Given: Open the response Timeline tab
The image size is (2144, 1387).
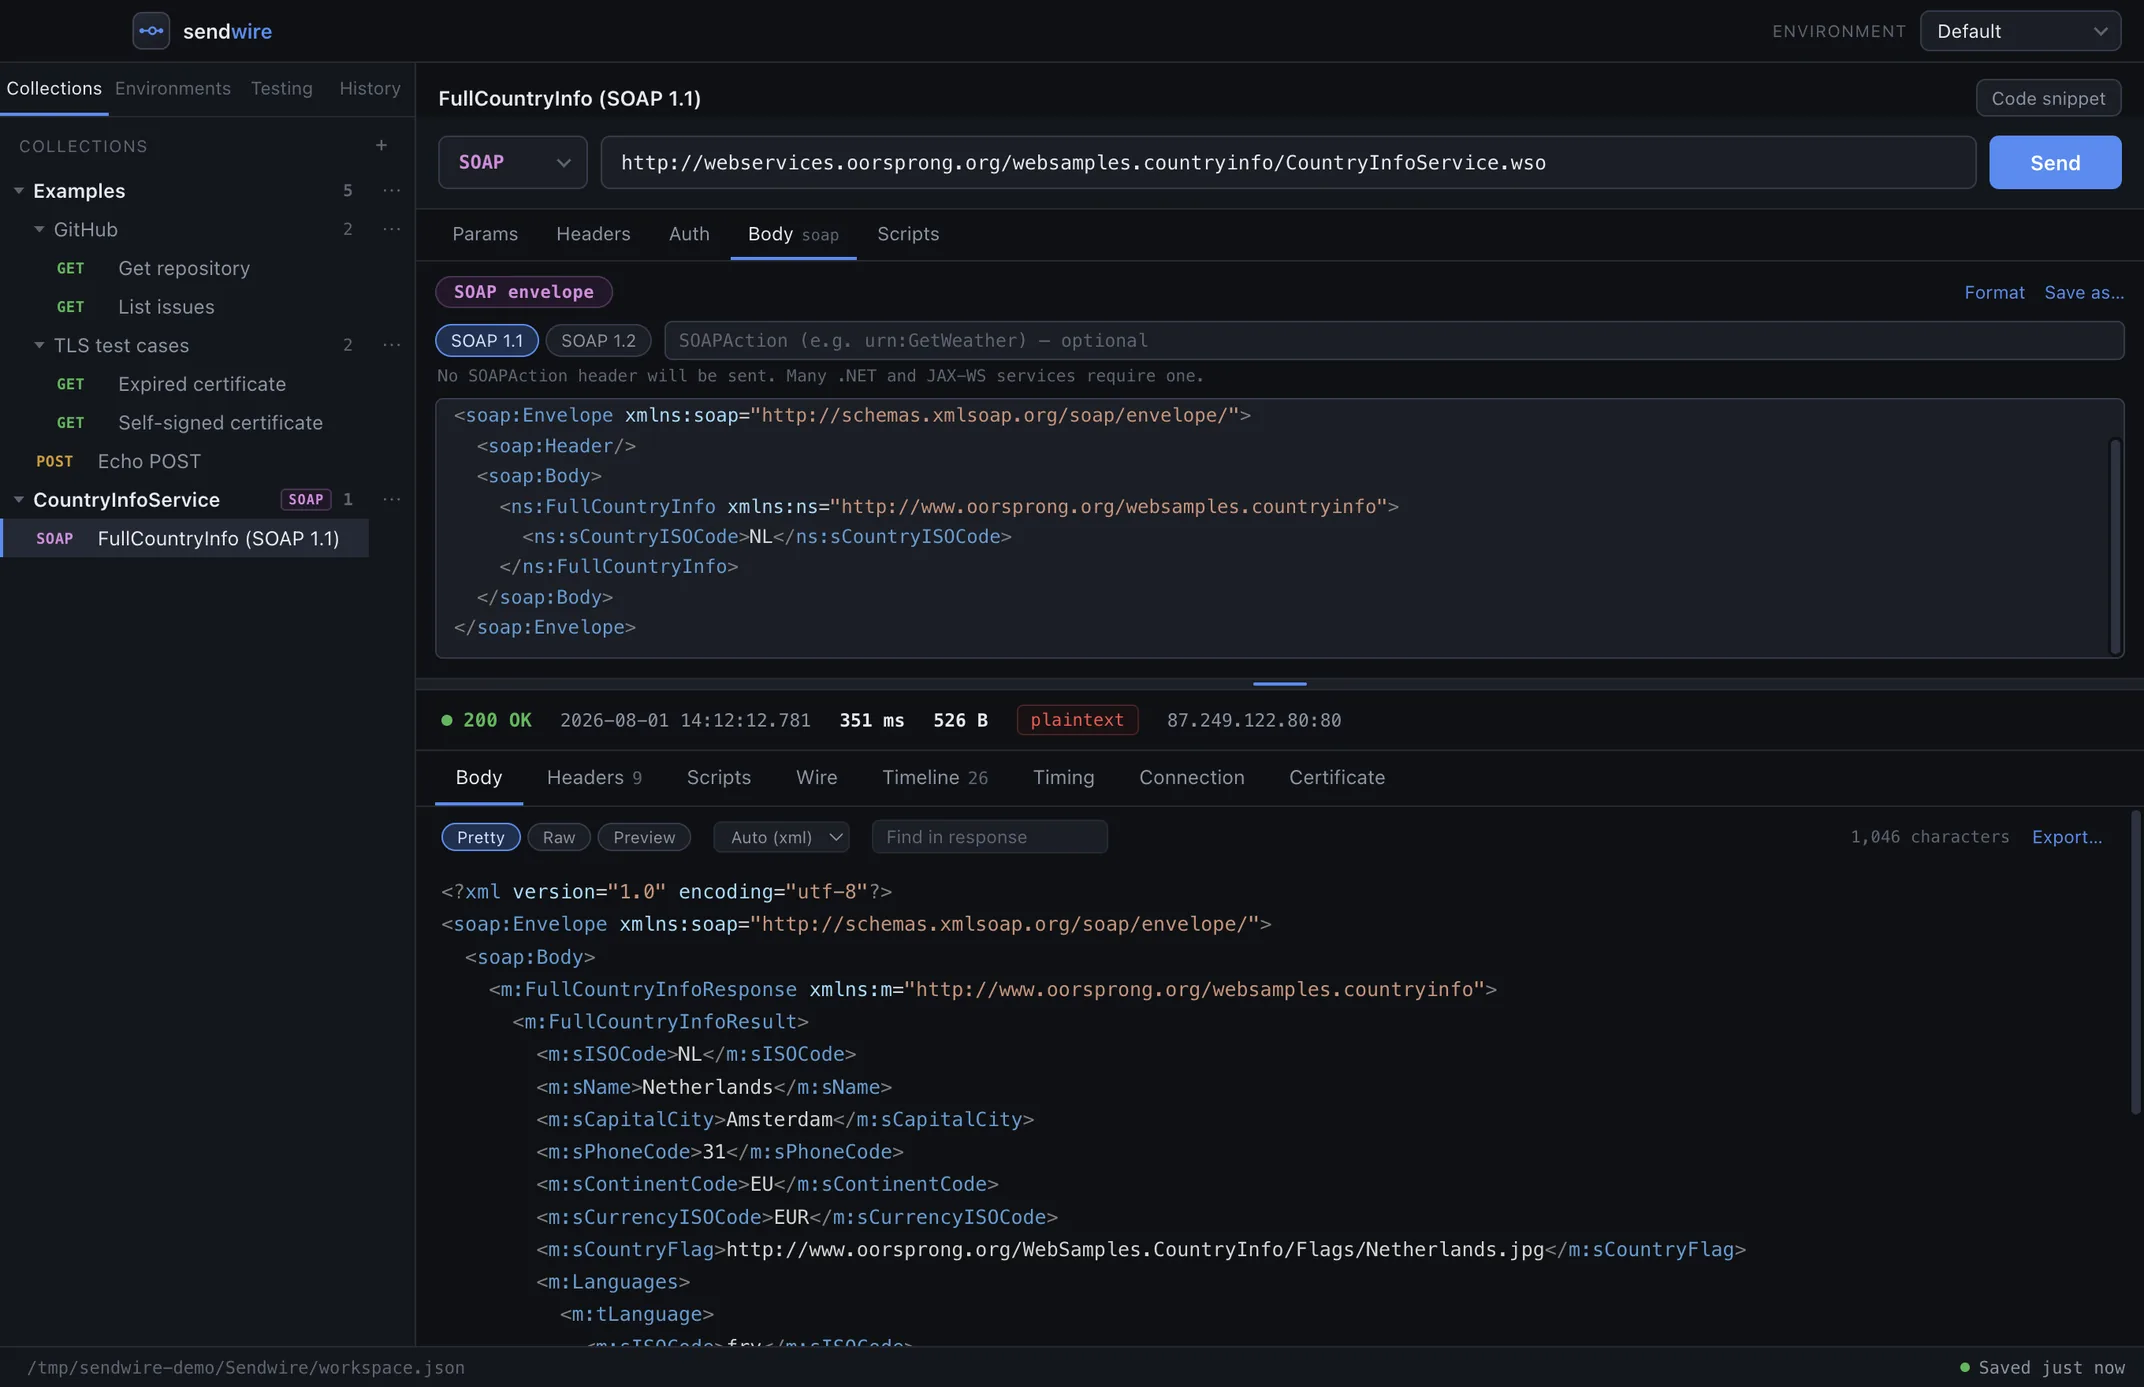Looking at the screenshot, I should (935, 778).
